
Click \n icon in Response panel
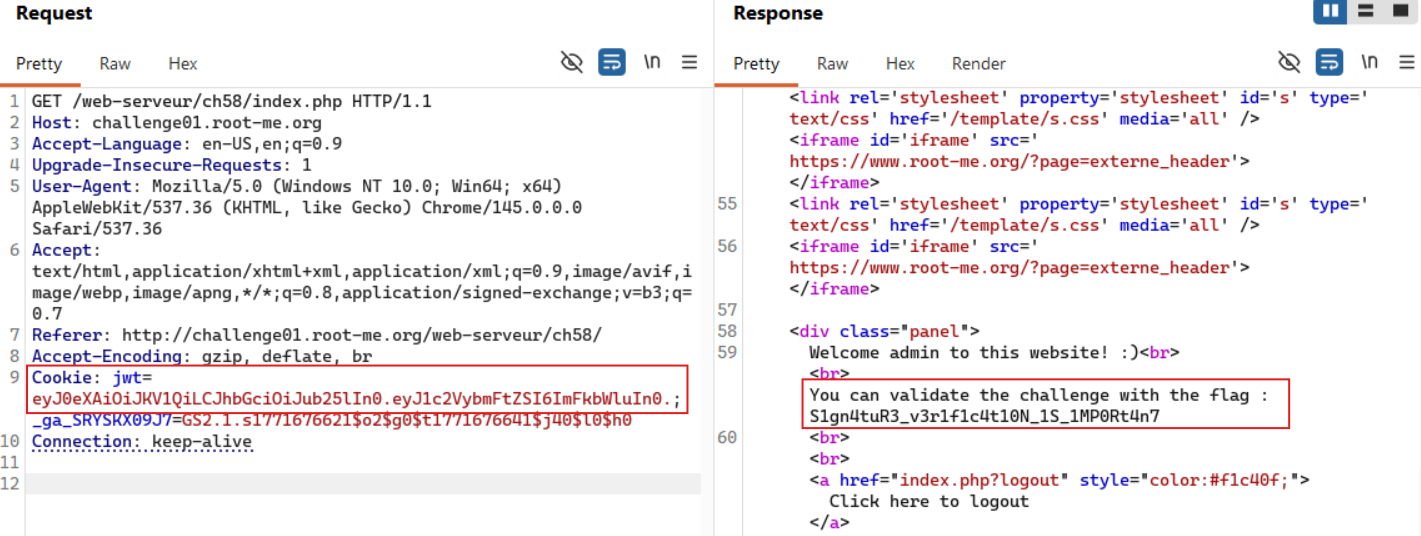[1369, 62]
